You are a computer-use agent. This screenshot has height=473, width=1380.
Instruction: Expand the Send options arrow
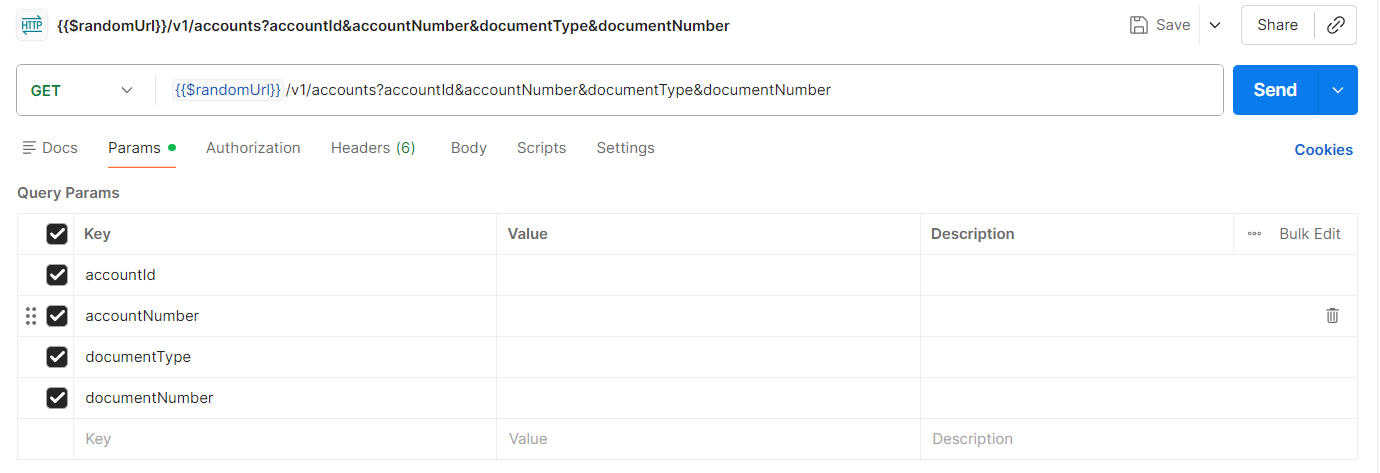tap(1339, 90)
